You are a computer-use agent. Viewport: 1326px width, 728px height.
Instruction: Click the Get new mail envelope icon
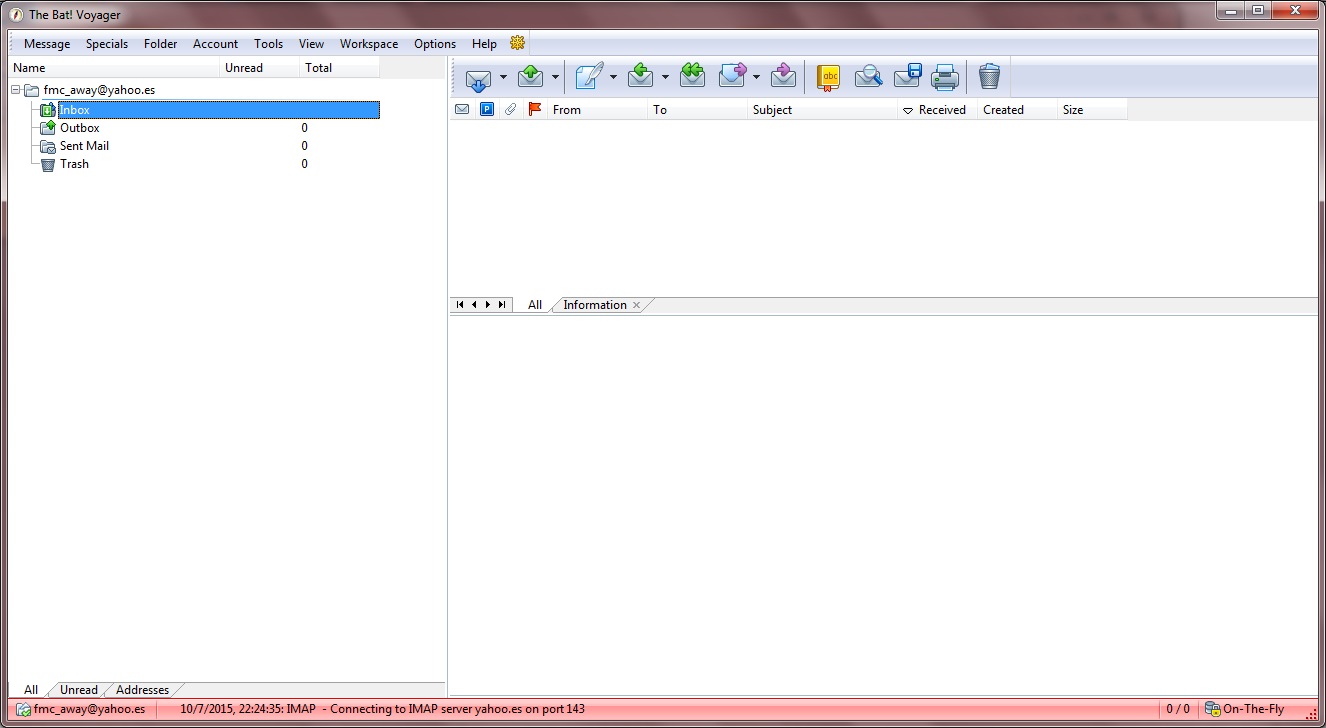(x=479, y=77)
